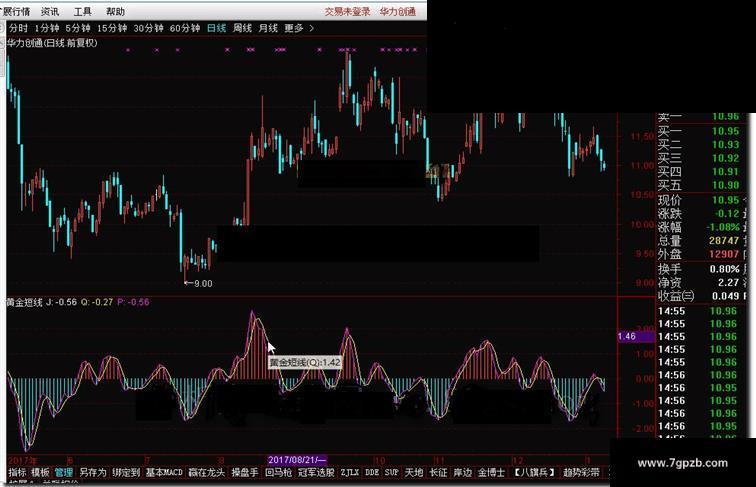Select the 基本MACD indicator tab
The width and height of the screenshot is (756, 487).
pos(164,473)
